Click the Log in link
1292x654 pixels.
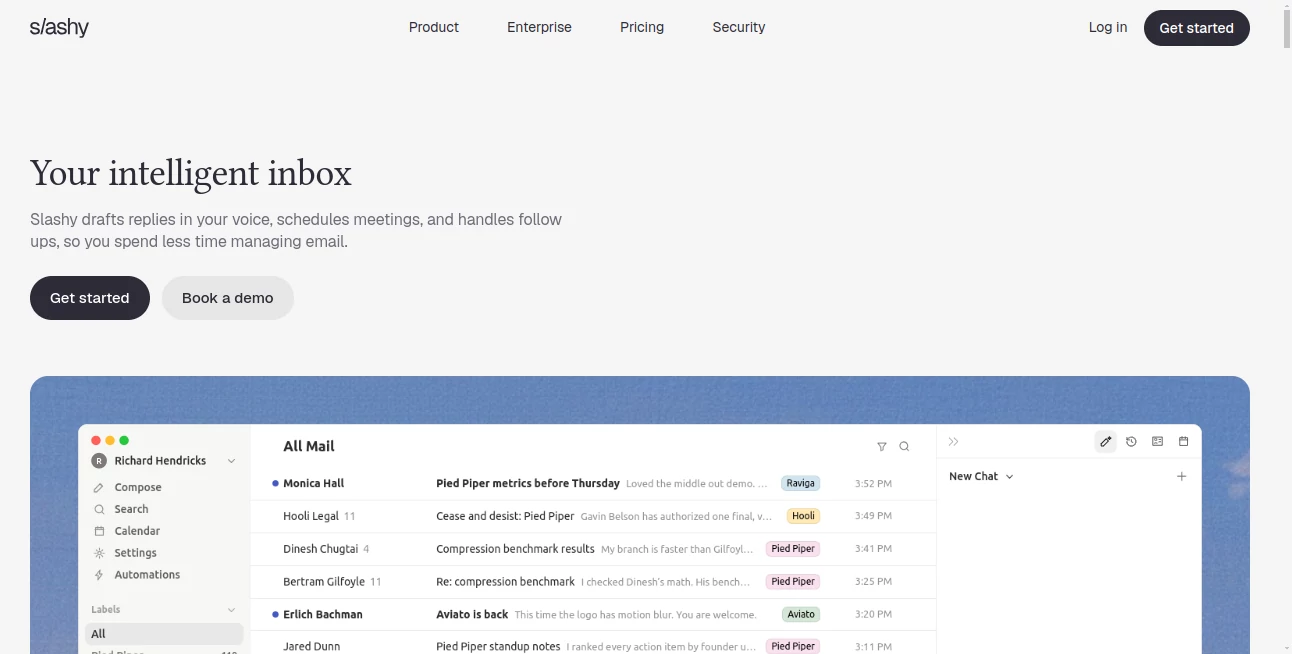click(1108, 28)
